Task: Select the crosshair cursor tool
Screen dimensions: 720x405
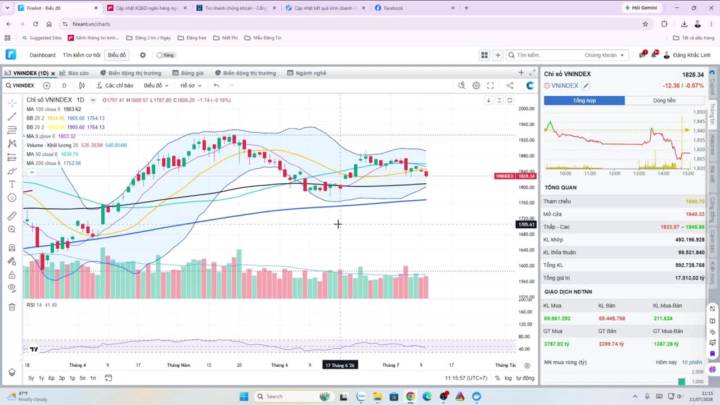Action: (x=12, y=103)
